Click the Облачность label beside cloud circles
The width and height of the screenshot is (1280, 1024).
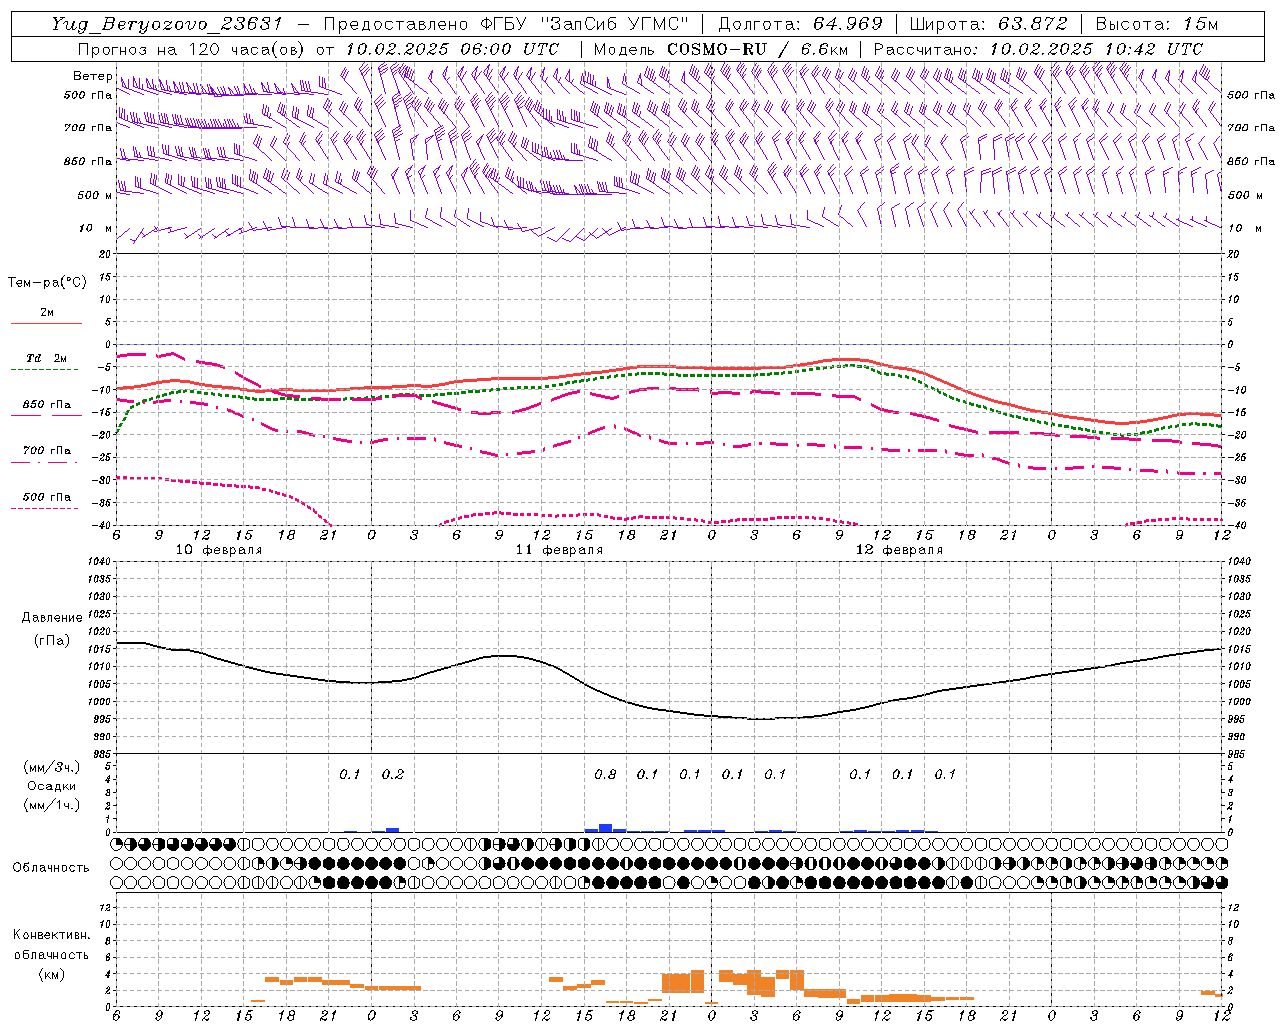(x=51, y=868)
